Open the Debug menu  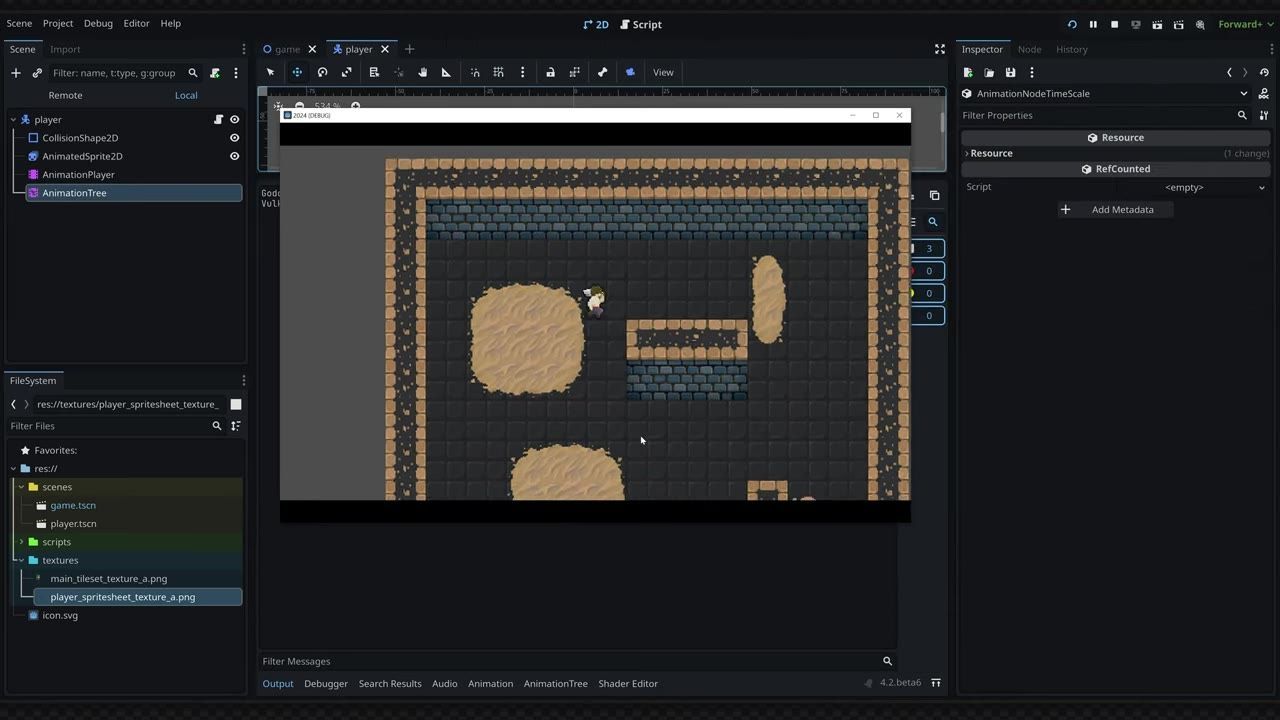(98, 23)
